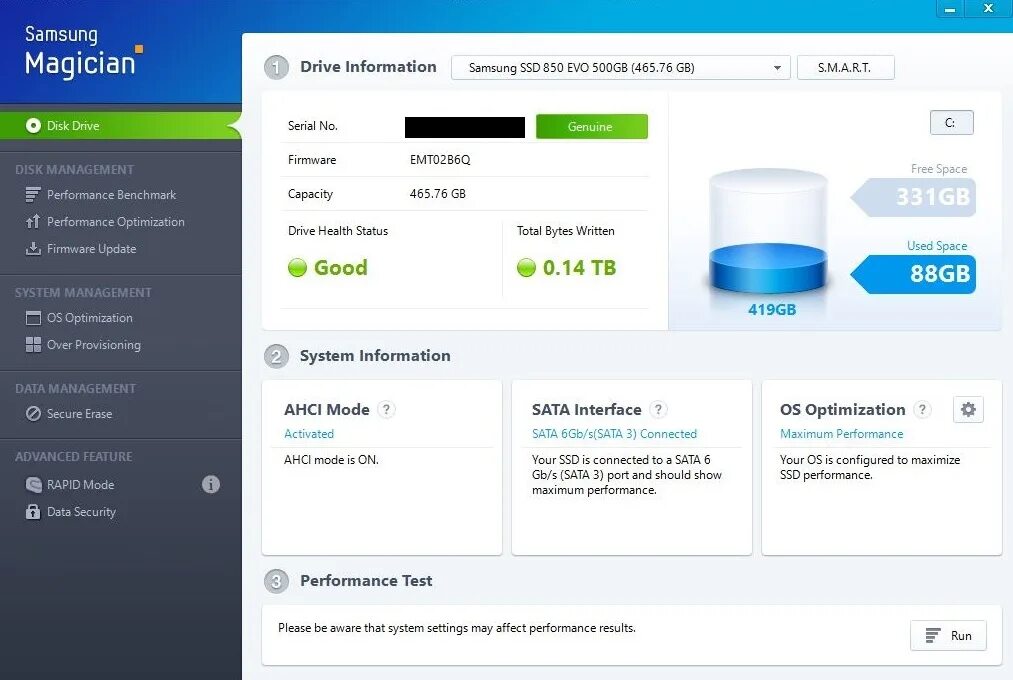This screenshot has width=1013, height=680.
Task: Click the Disk Drive radio-style icon
Action: click(33, 125)
